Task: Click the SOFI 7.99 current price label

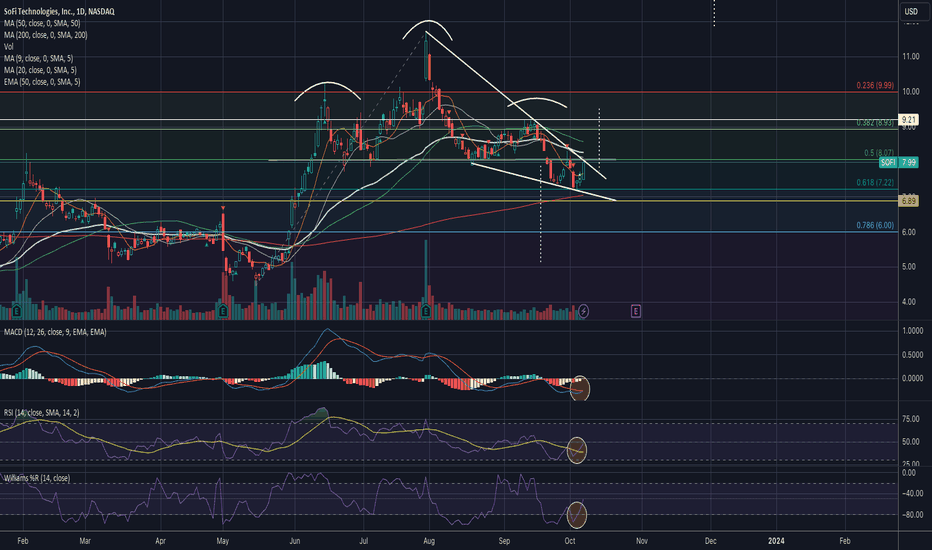Action: (899, 162)
